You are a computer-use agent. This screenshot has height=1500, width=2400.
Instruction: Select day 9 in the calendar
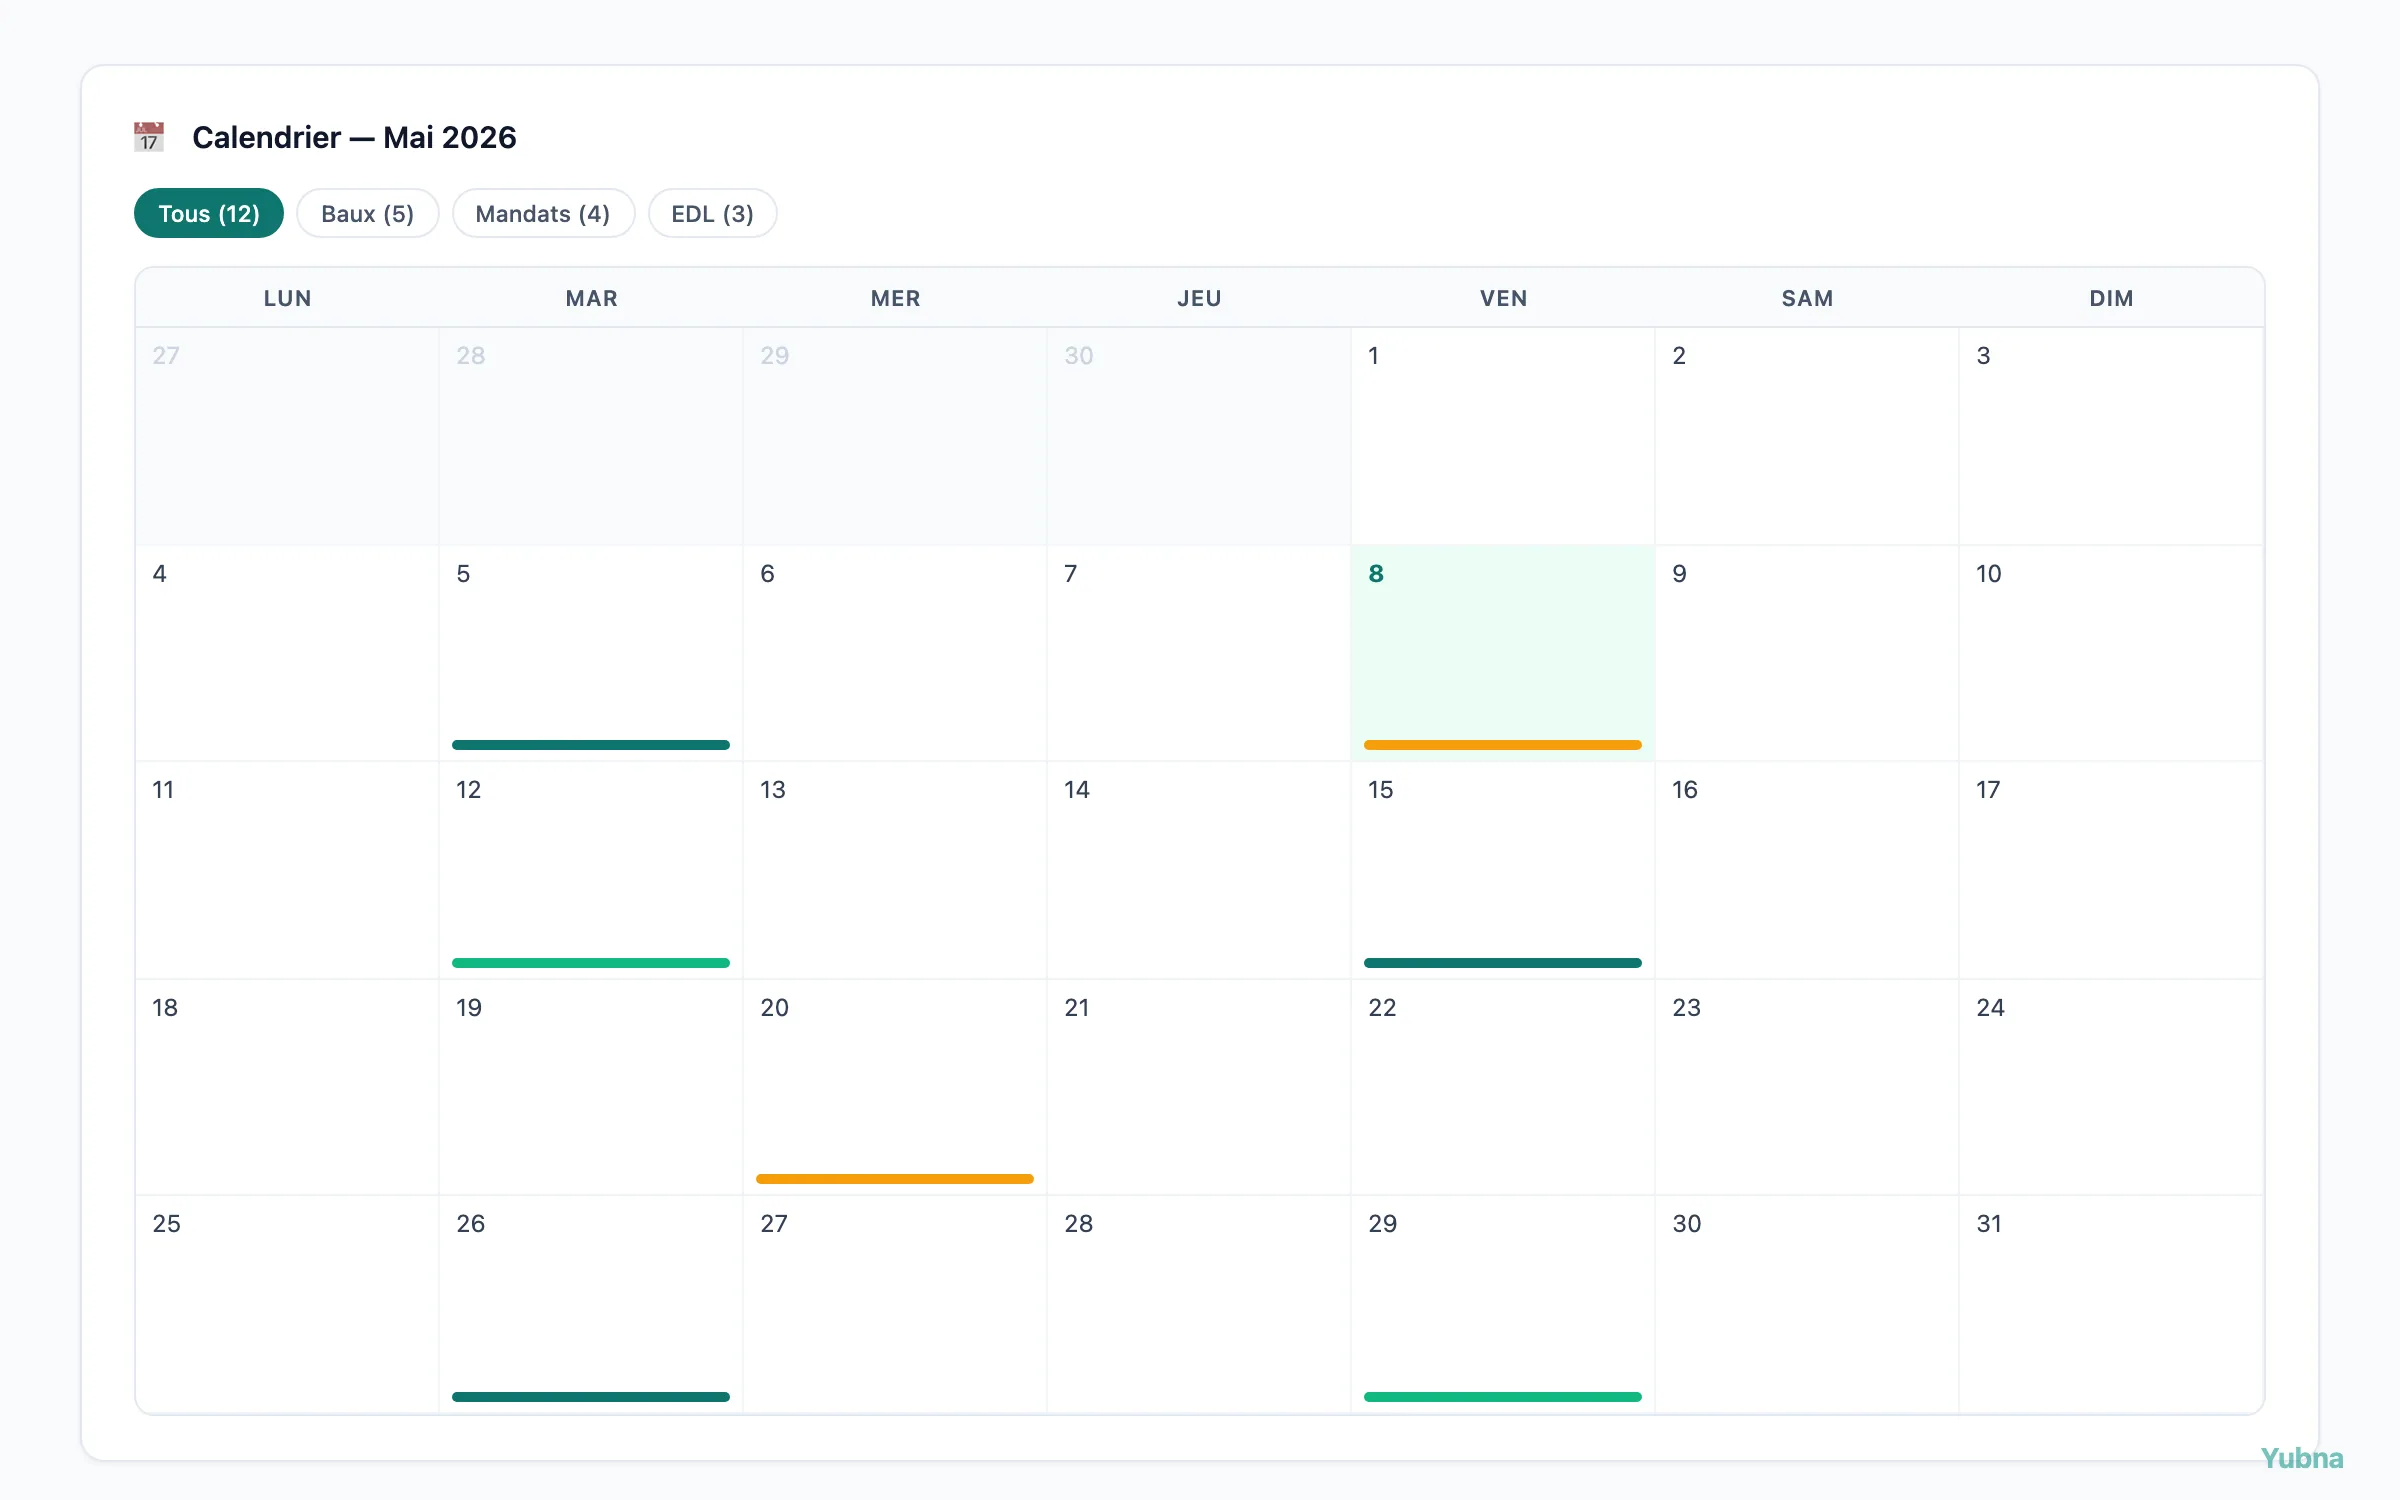pyautogui.click(x=1807, y=653)
